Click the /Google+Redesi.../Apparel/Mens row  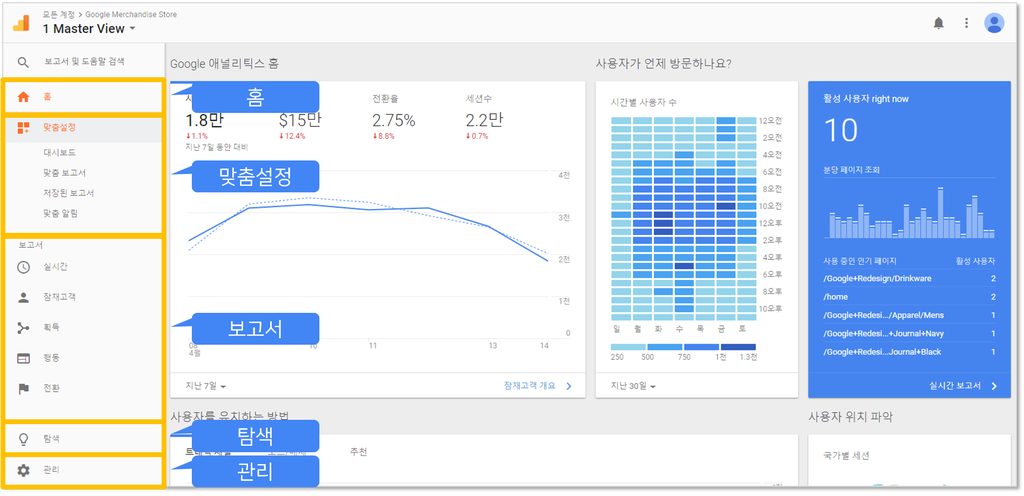[x=909, y=315]
